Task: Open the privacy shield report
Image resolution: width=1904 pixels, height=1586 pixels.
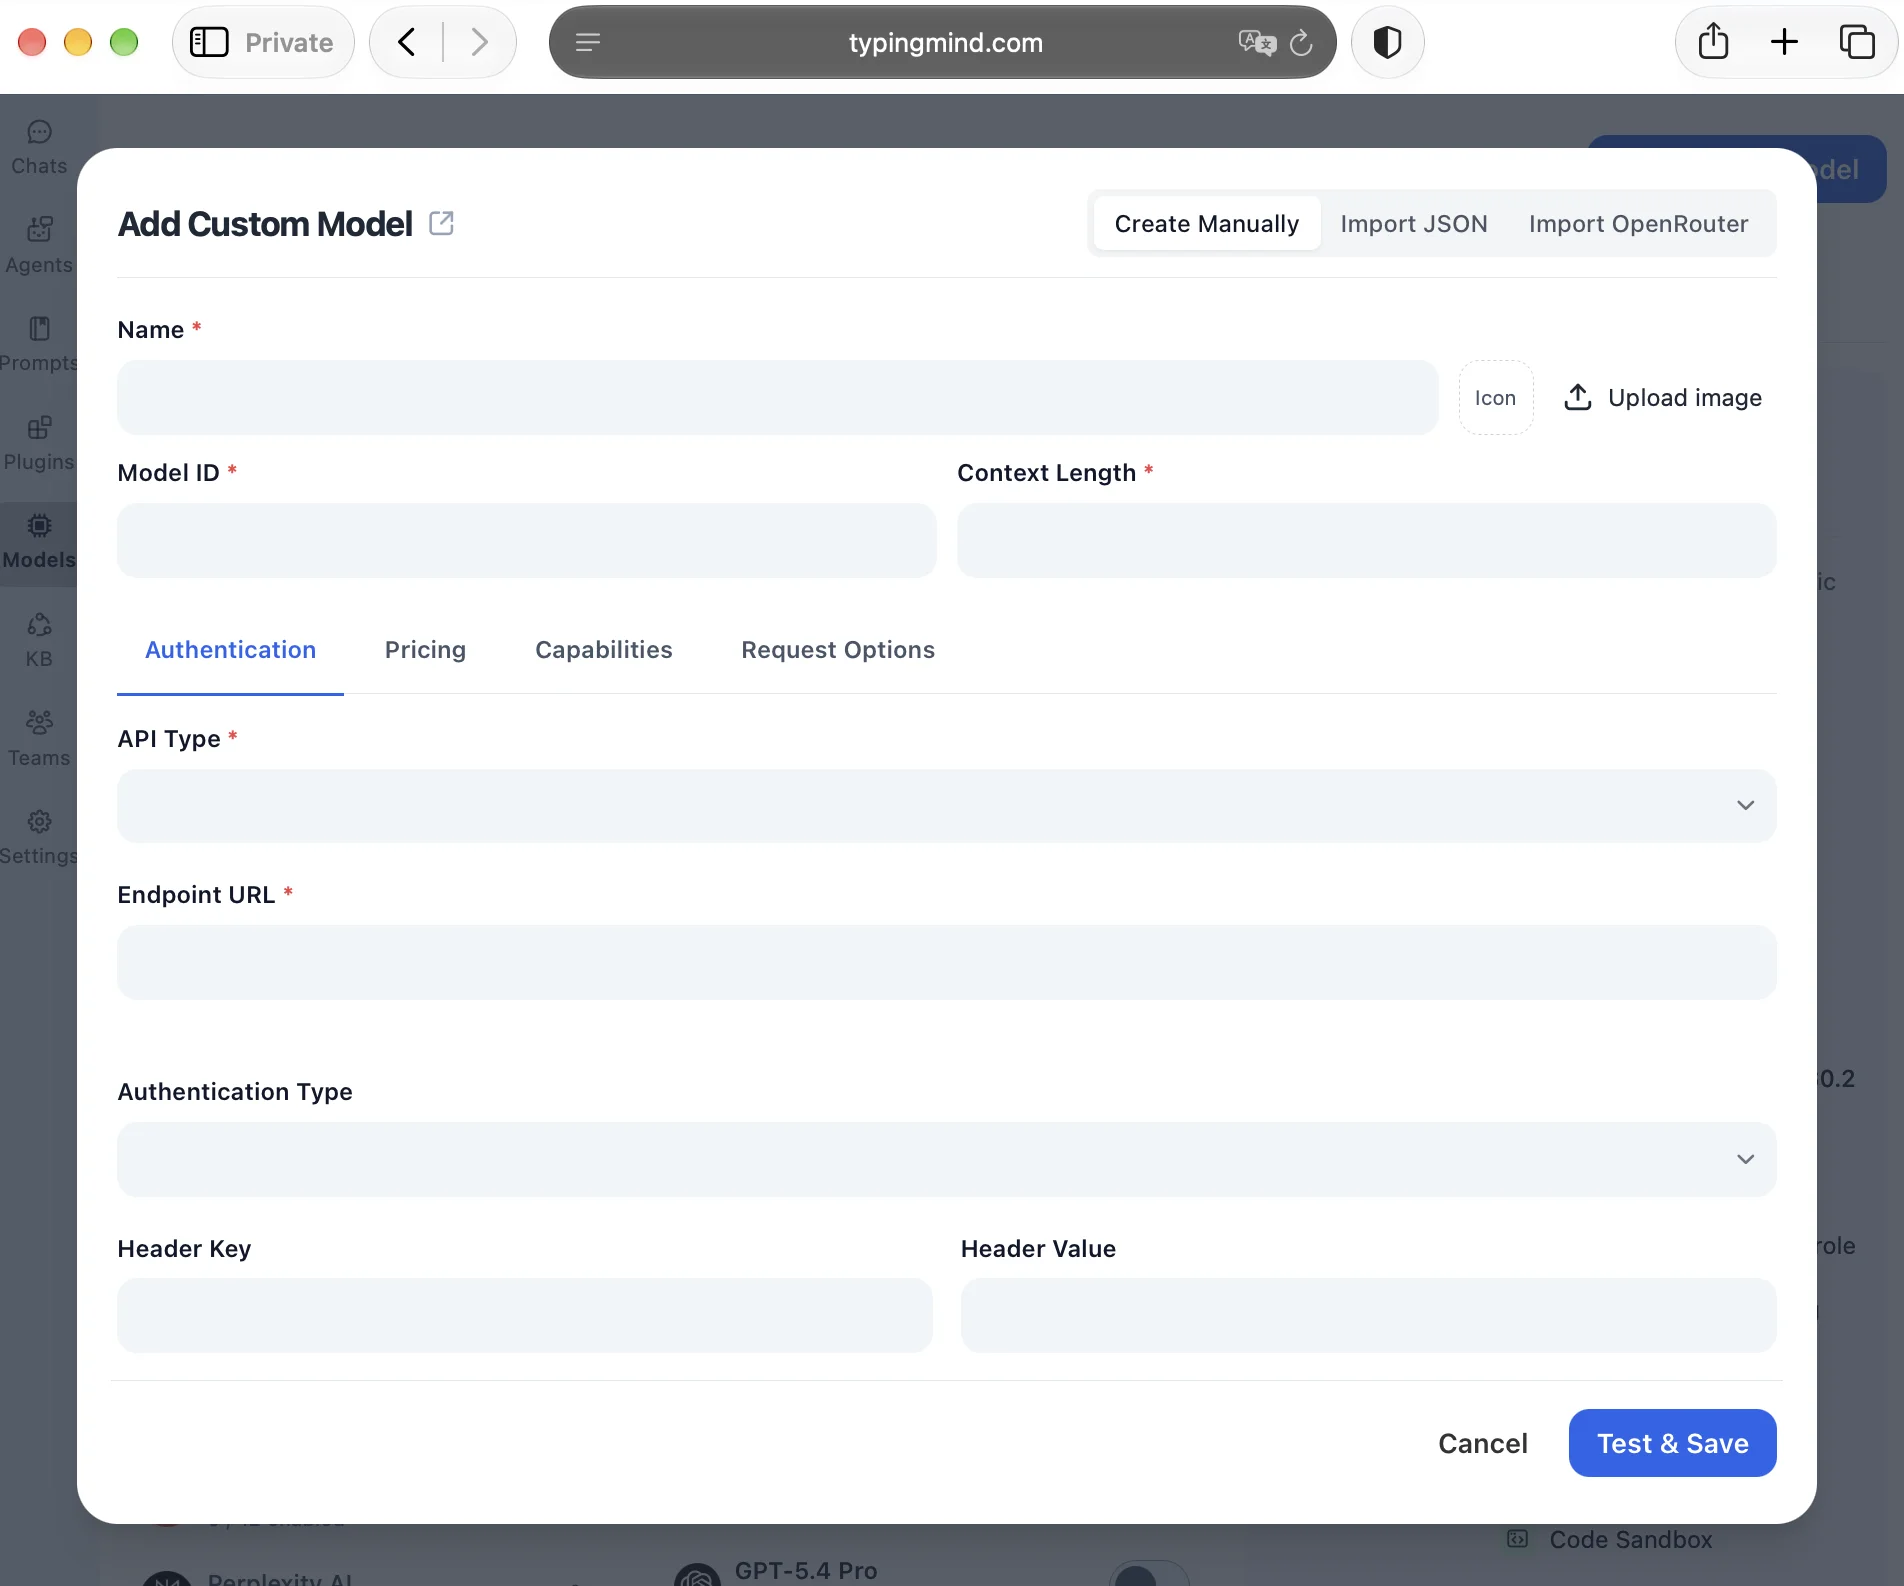Action: (x=1387, y=42)
